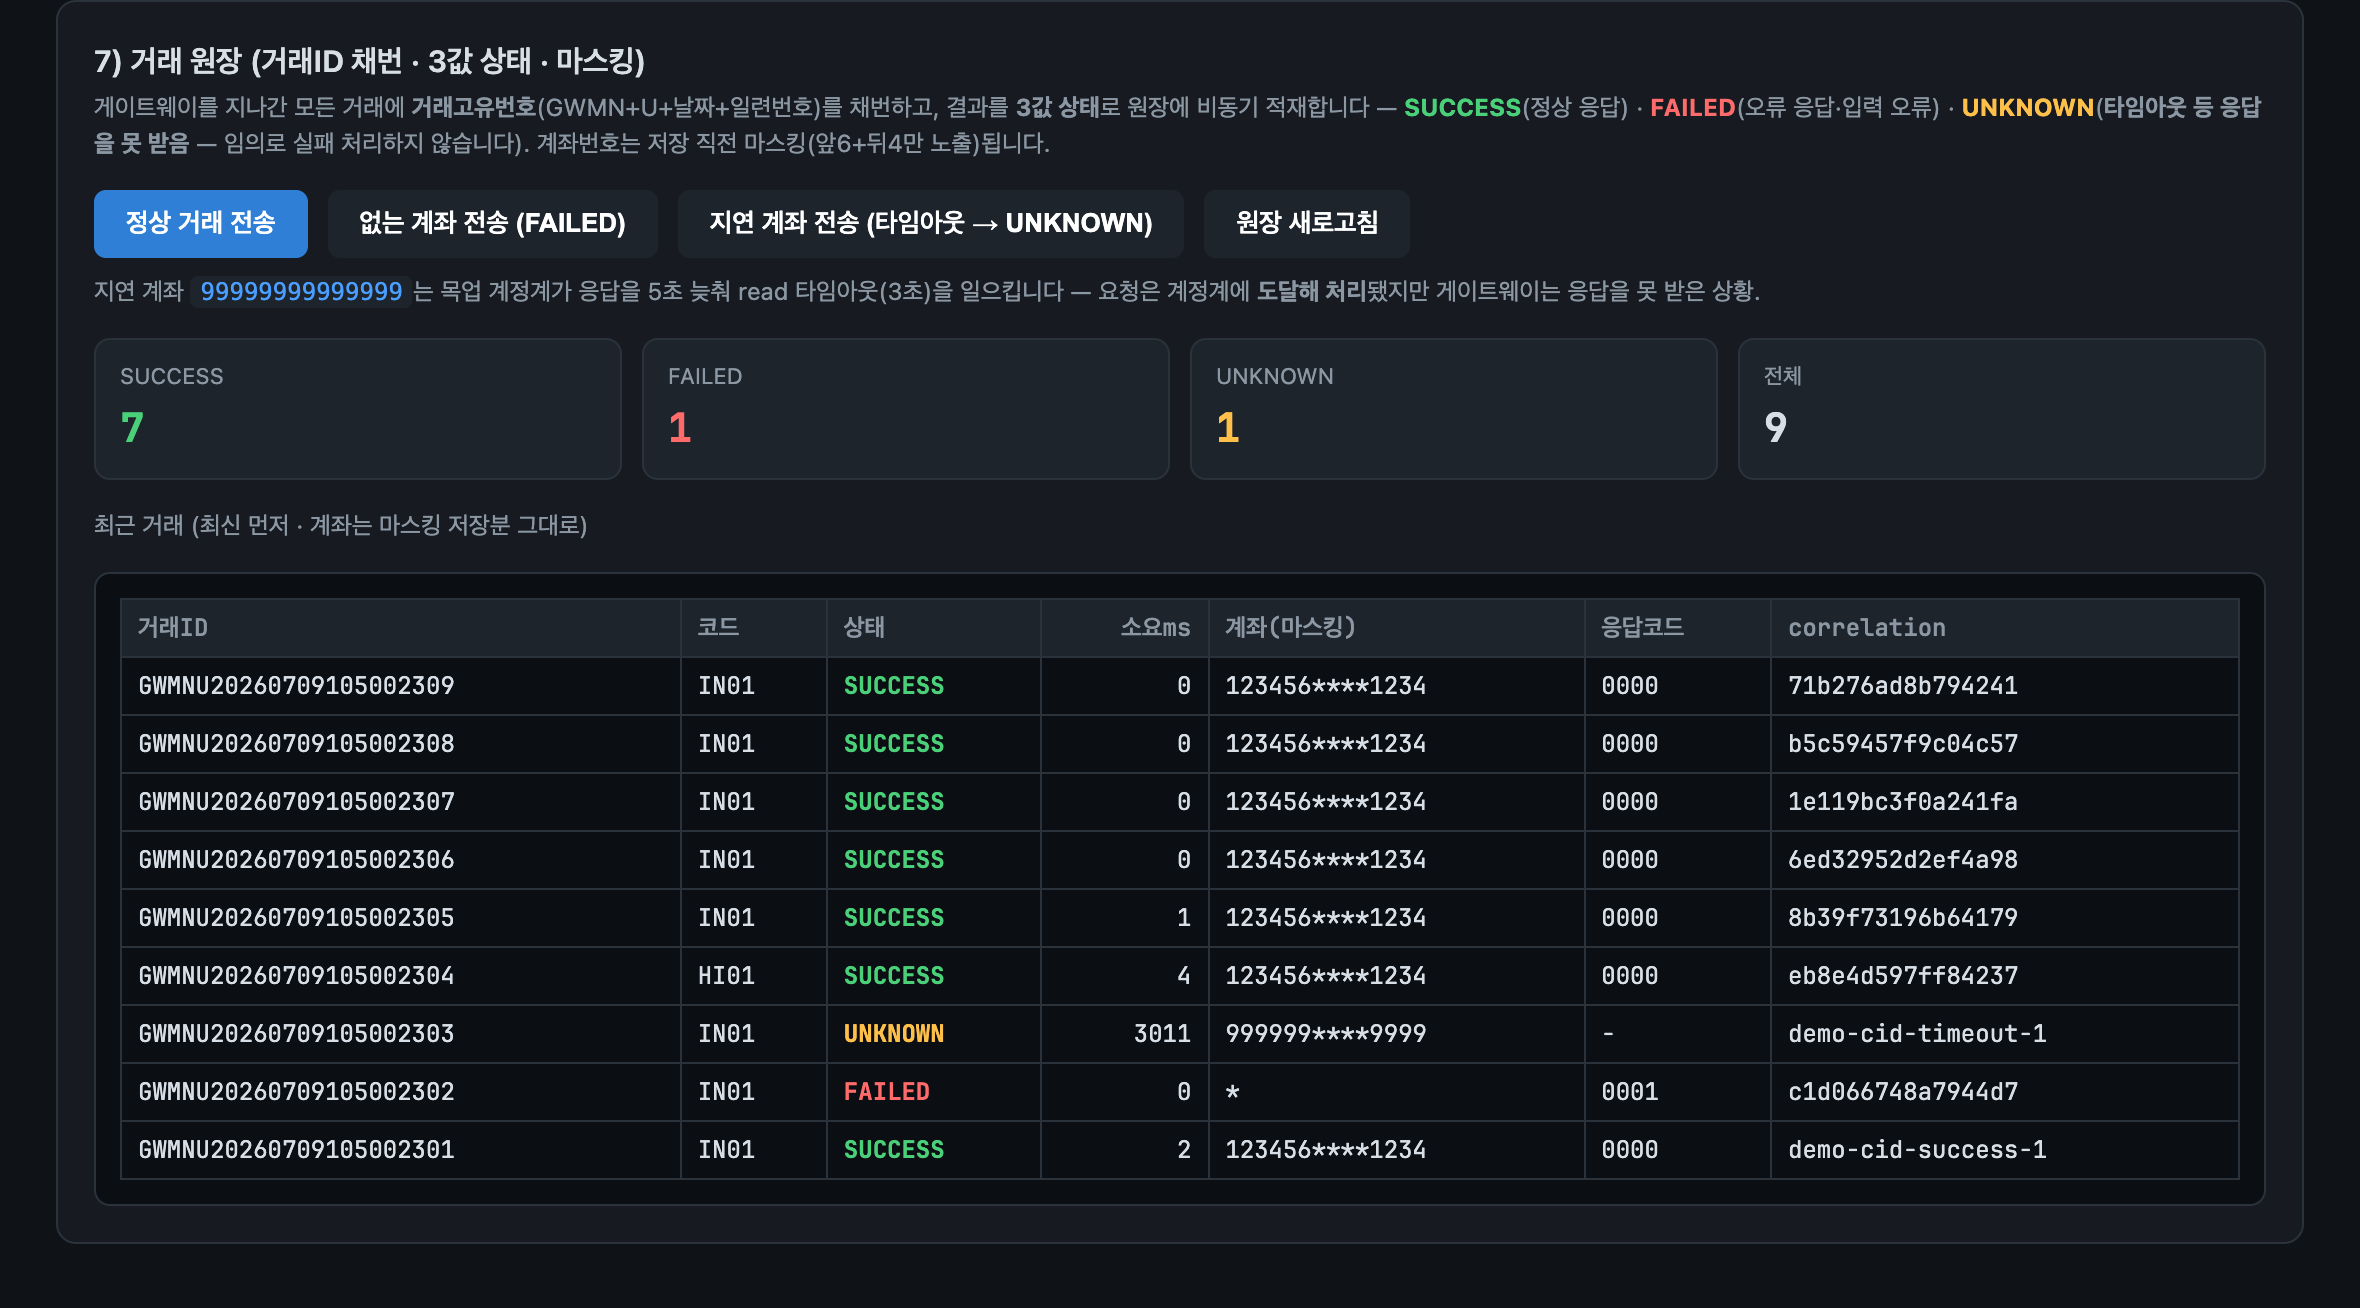The image size is (2360, 1308).
Task: Select transaction ID GWMNU20260709105002308
Action: click(296, 744)
